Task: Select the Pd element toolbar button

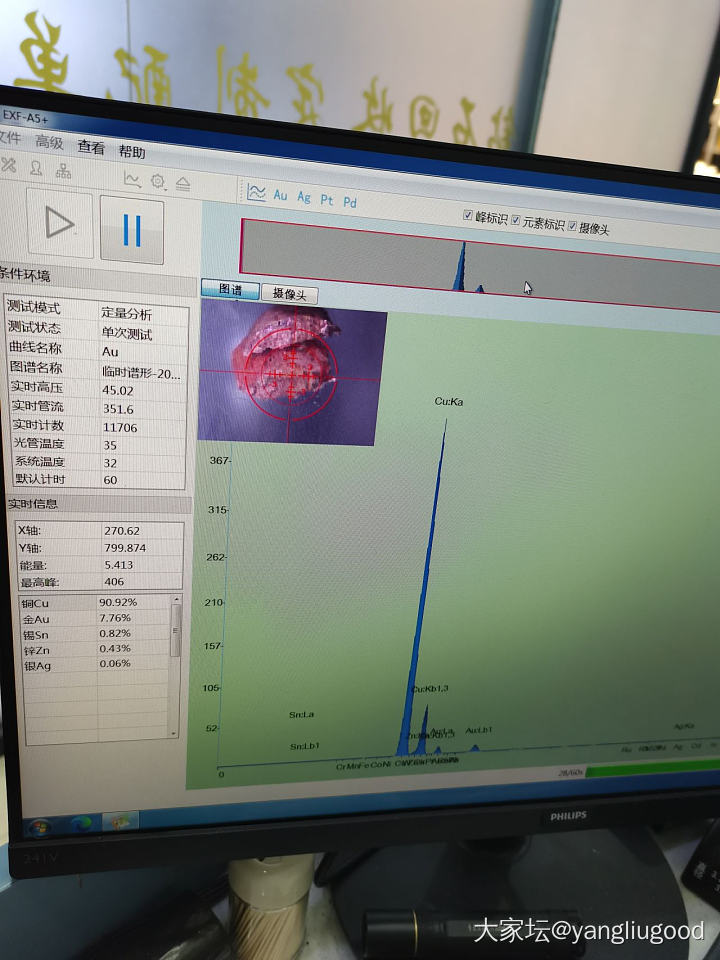Action: tap(350, 202)
